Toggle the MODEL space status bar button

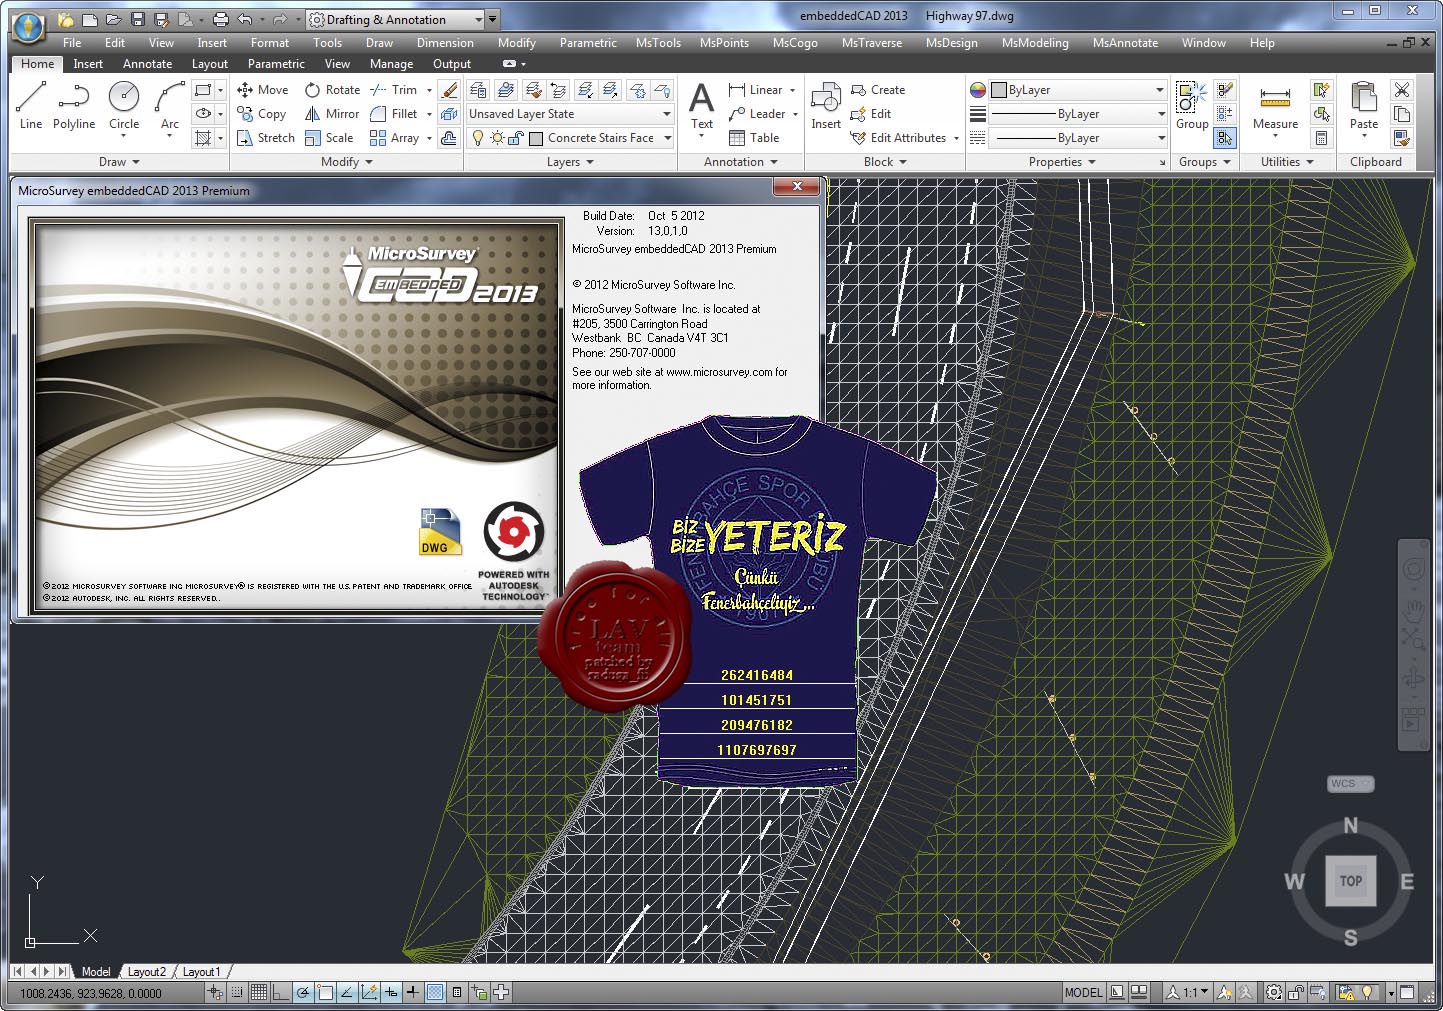click(1083, 993)
